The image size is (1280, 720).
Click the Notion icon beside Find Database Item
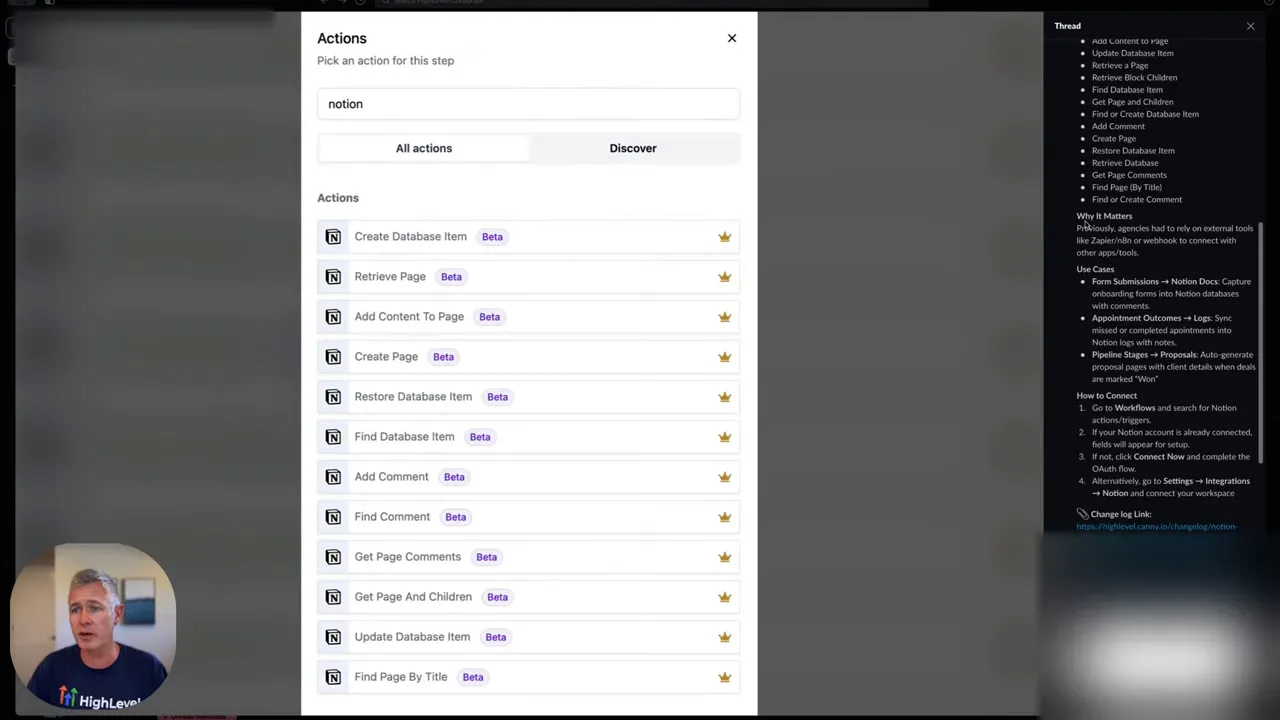click(x=333, y=436)
